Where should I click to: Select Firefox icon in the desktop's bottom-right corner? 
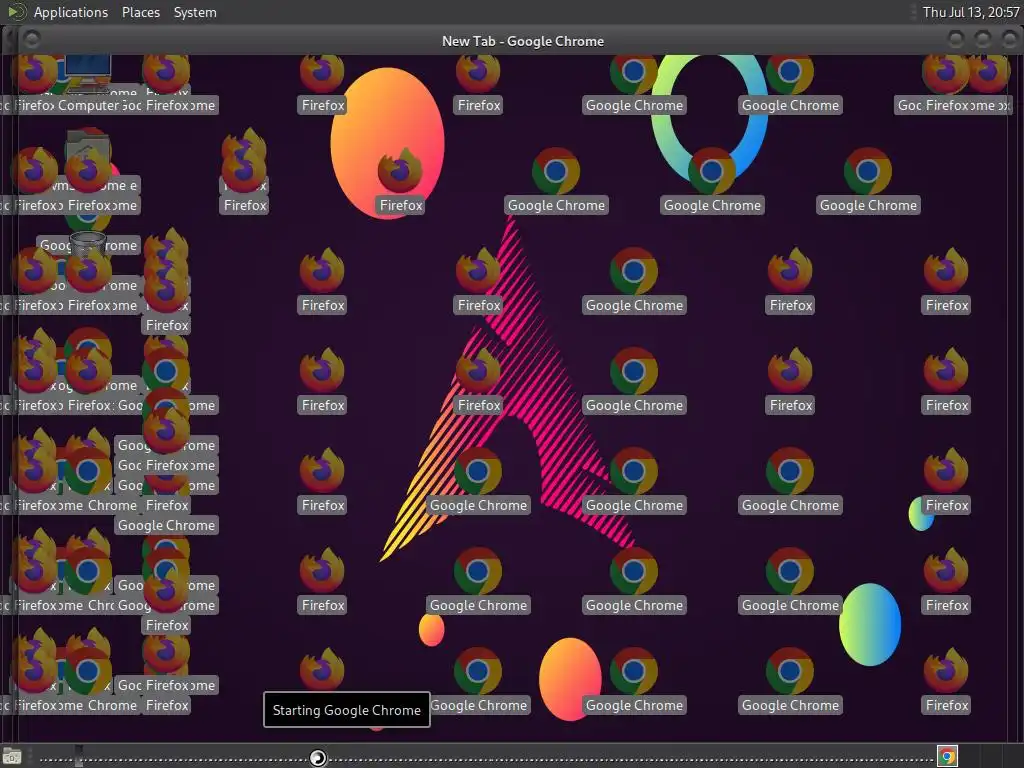click(946, 671)
